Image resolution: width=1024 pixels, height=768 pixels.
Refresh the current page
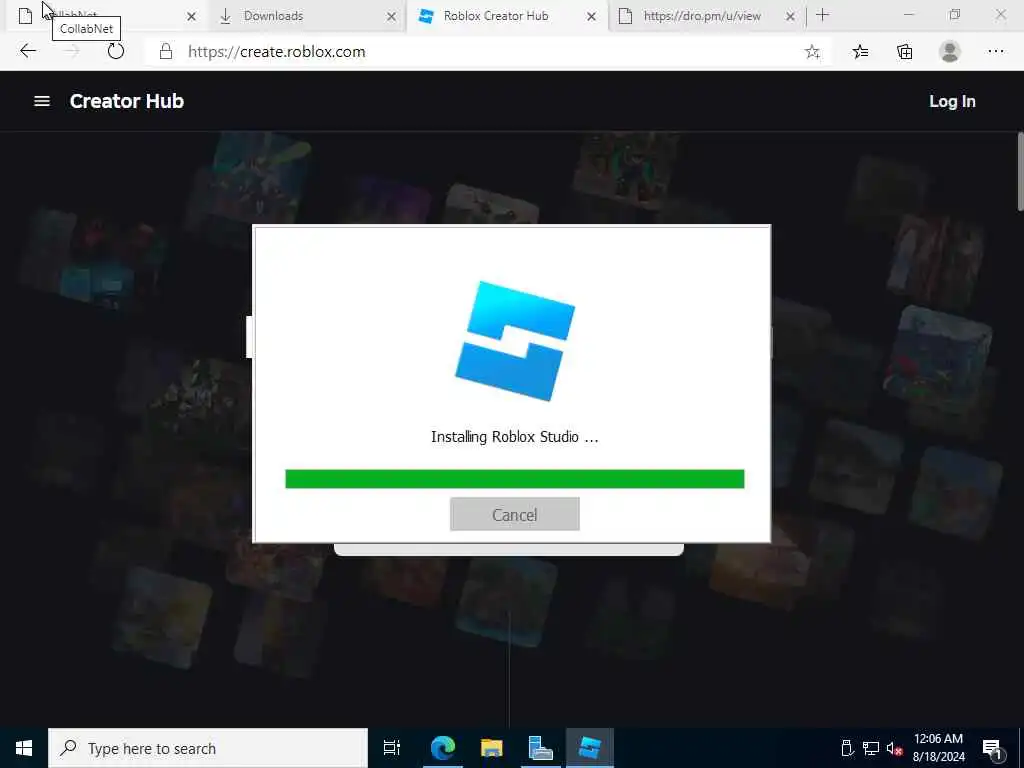tap(116, 51)
